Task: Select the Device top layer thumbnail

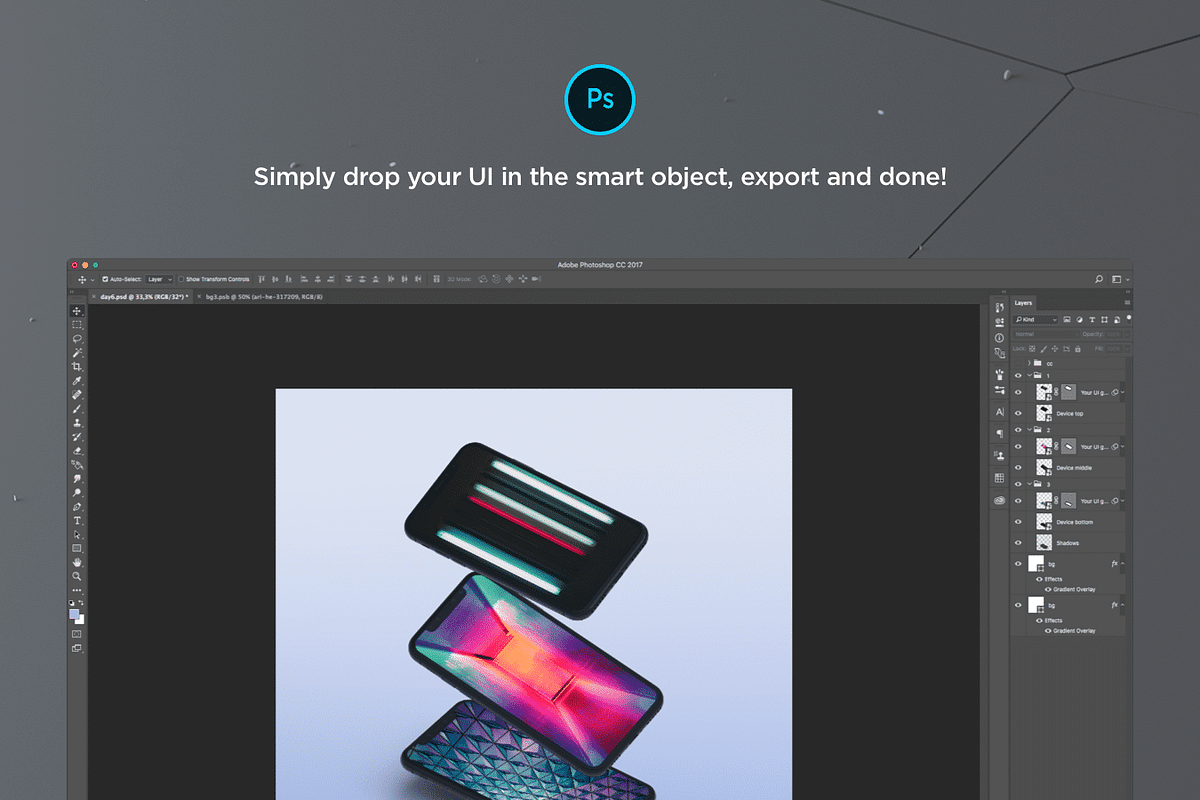Action: pos(1044,413)
